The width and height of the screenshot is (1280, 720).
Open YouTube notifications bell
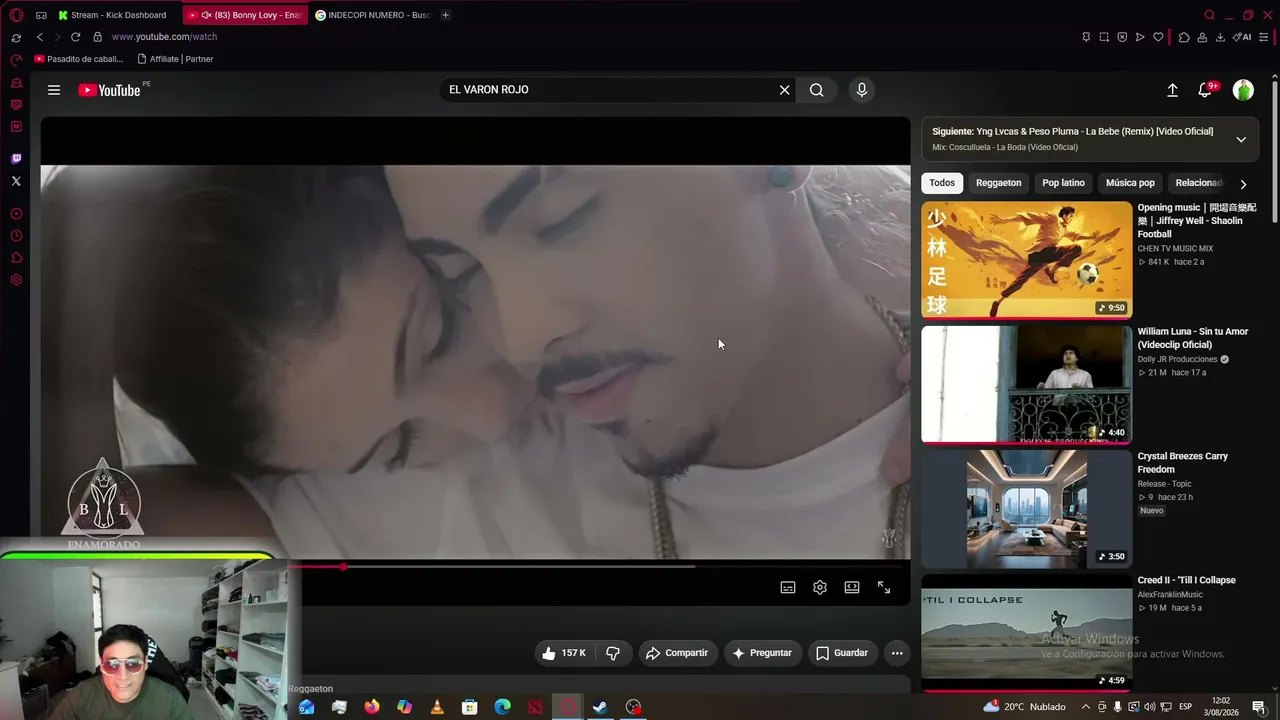point(1205,90)
